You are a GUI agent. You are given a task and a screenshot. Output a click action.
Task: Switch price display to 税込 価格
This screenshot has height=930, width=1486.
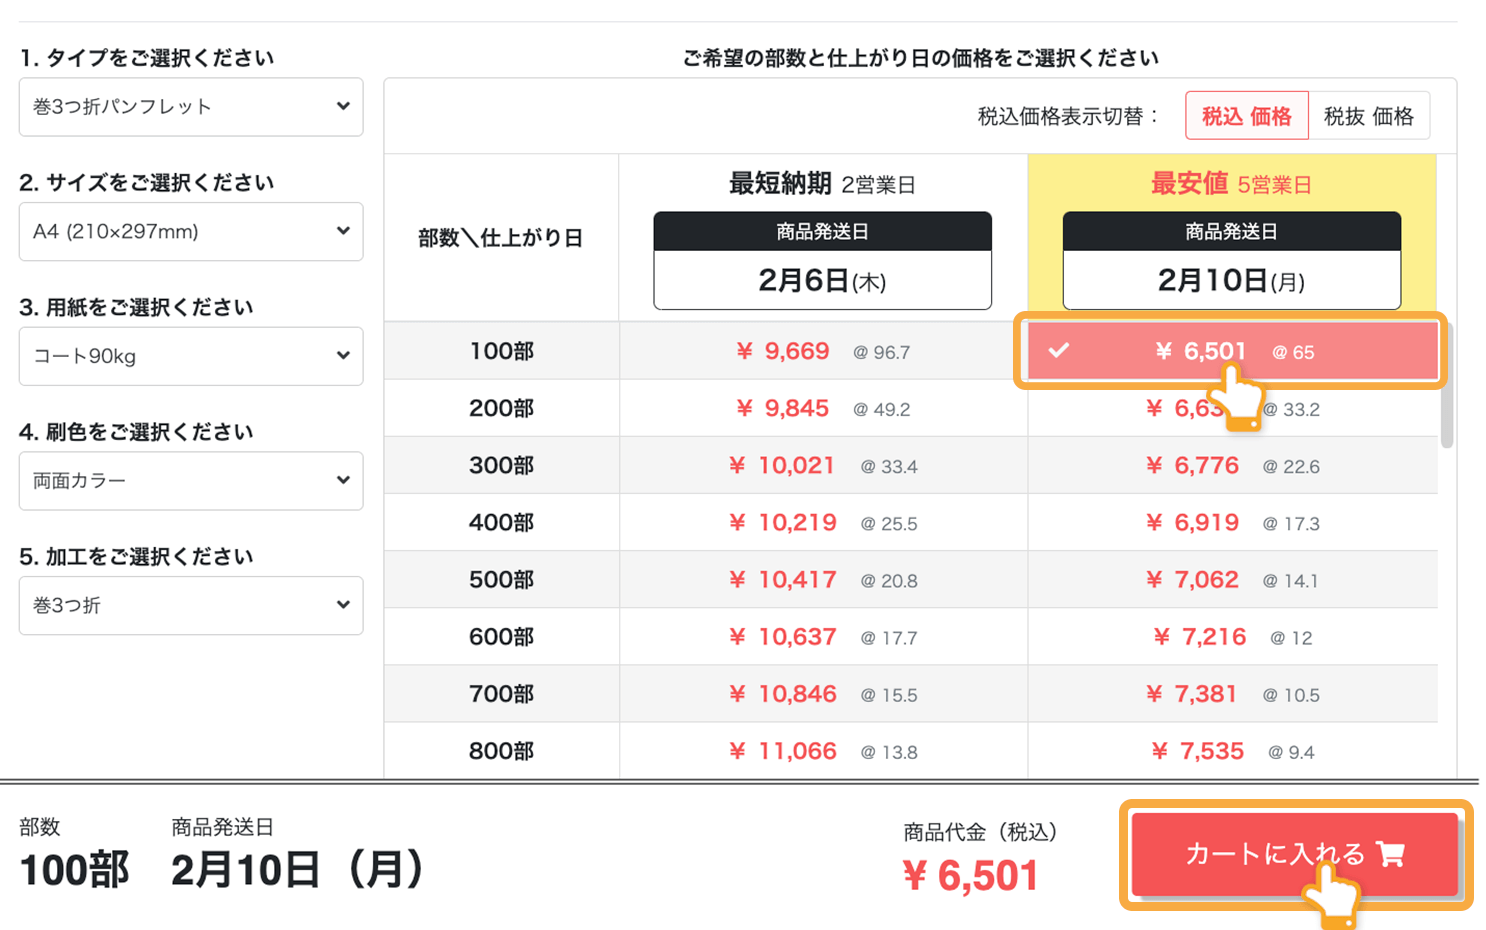[1245, 115]
